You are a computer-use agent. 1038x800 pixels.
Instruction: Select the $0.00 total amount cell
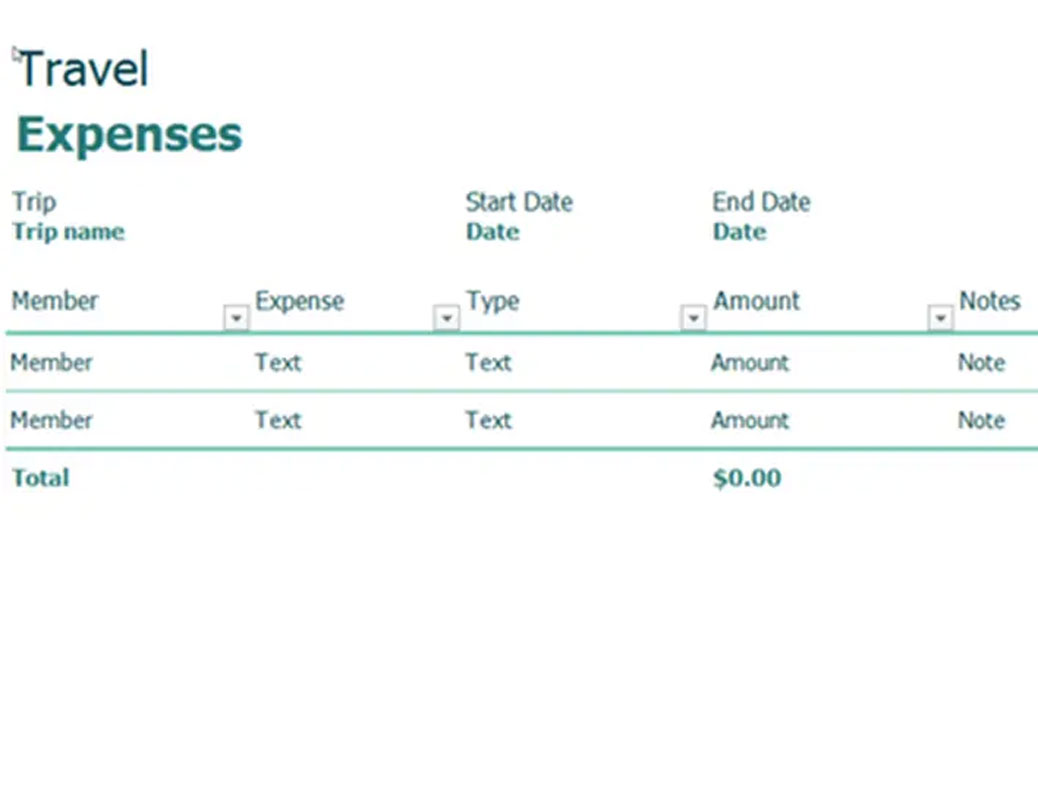pyautogui.click(x=747, y=478)
